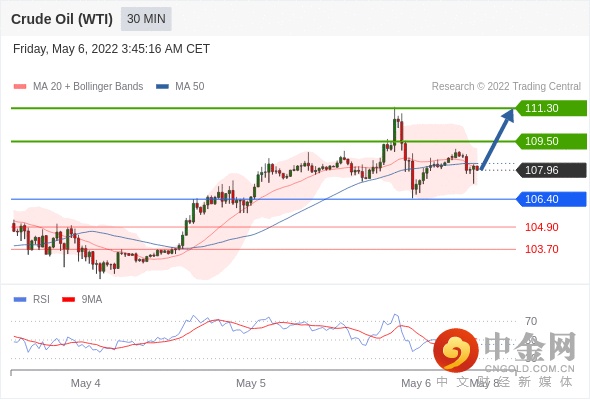Viewport: 590px width, 400px height.
Task: Toggle the MA 20 + Bollinger Bands legend
Action: tap(78, 87)
